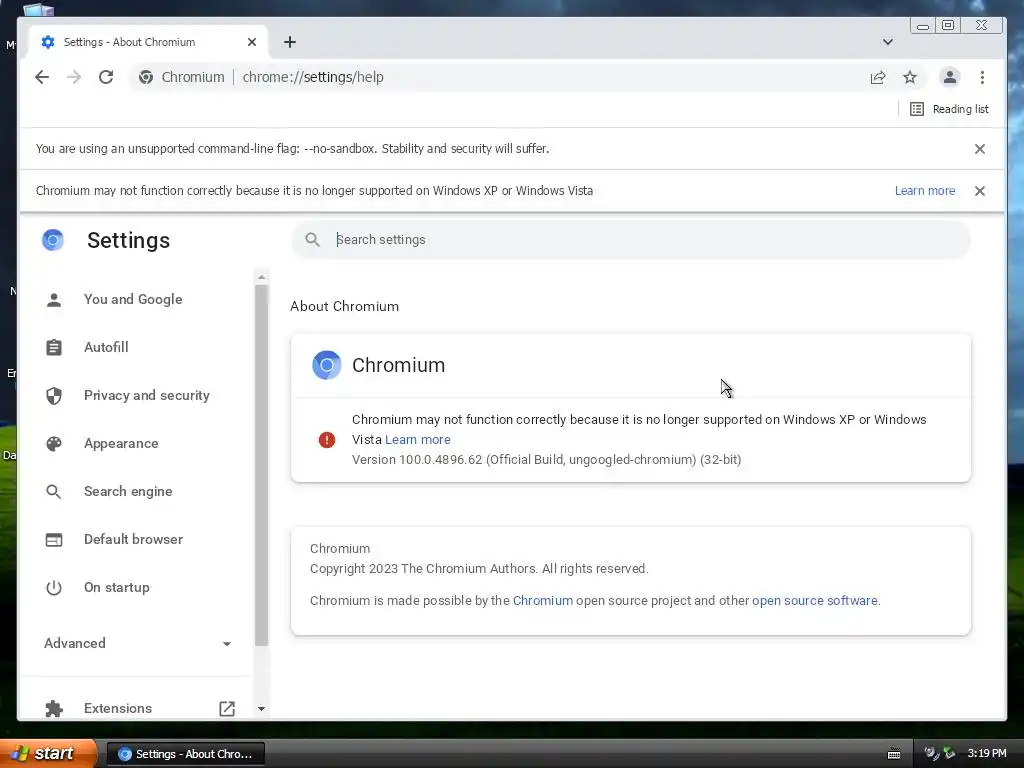This screenshot has height=768, width=1024.
Task: Open the Reading list panel
Action: pyautogui.click(x=950, y=109)
